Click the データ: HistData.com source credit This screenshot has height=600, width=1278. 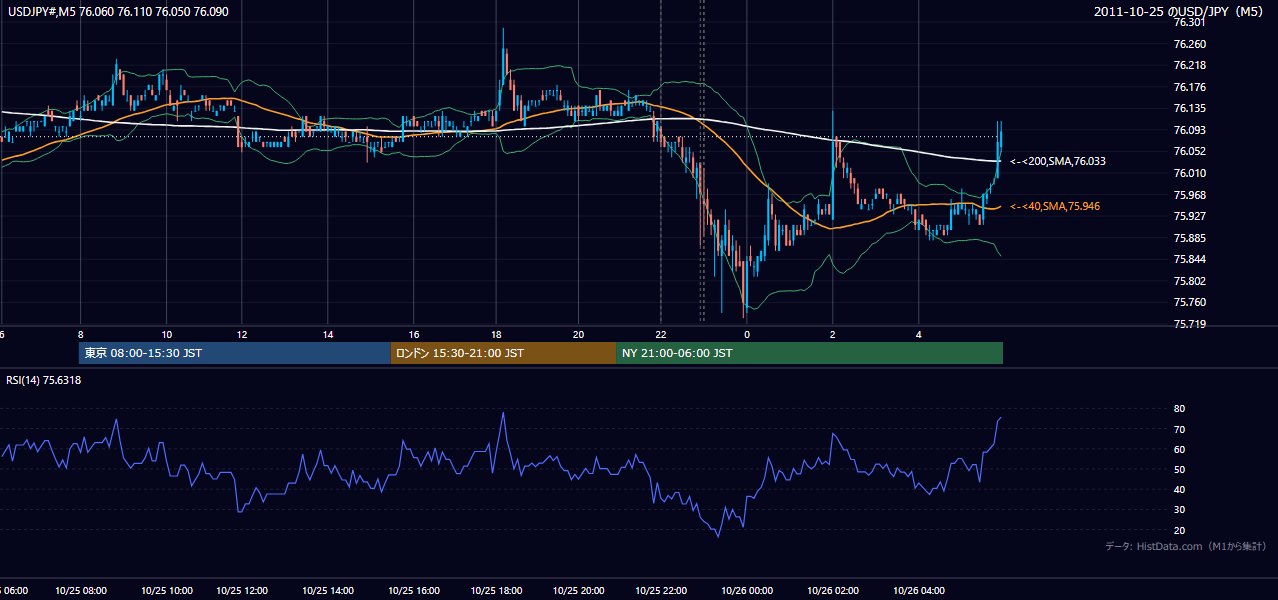[1185, 546]
